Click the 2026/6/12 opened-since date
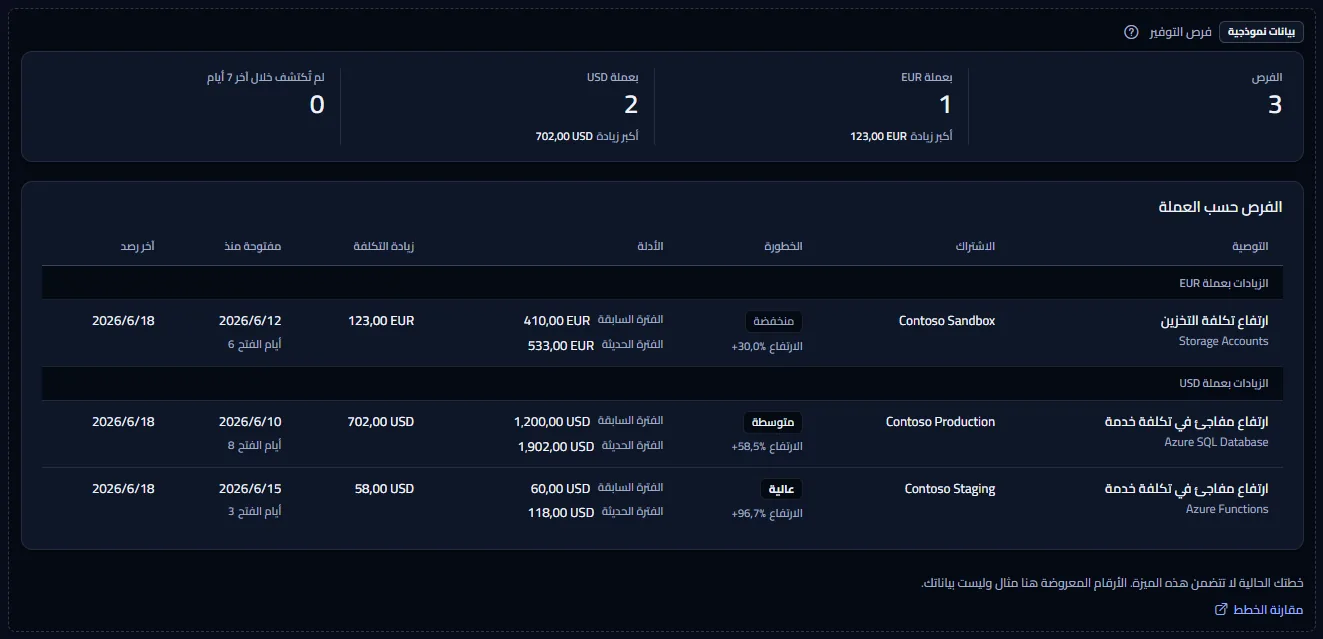Screen dimensions: 1323x639 250,321
